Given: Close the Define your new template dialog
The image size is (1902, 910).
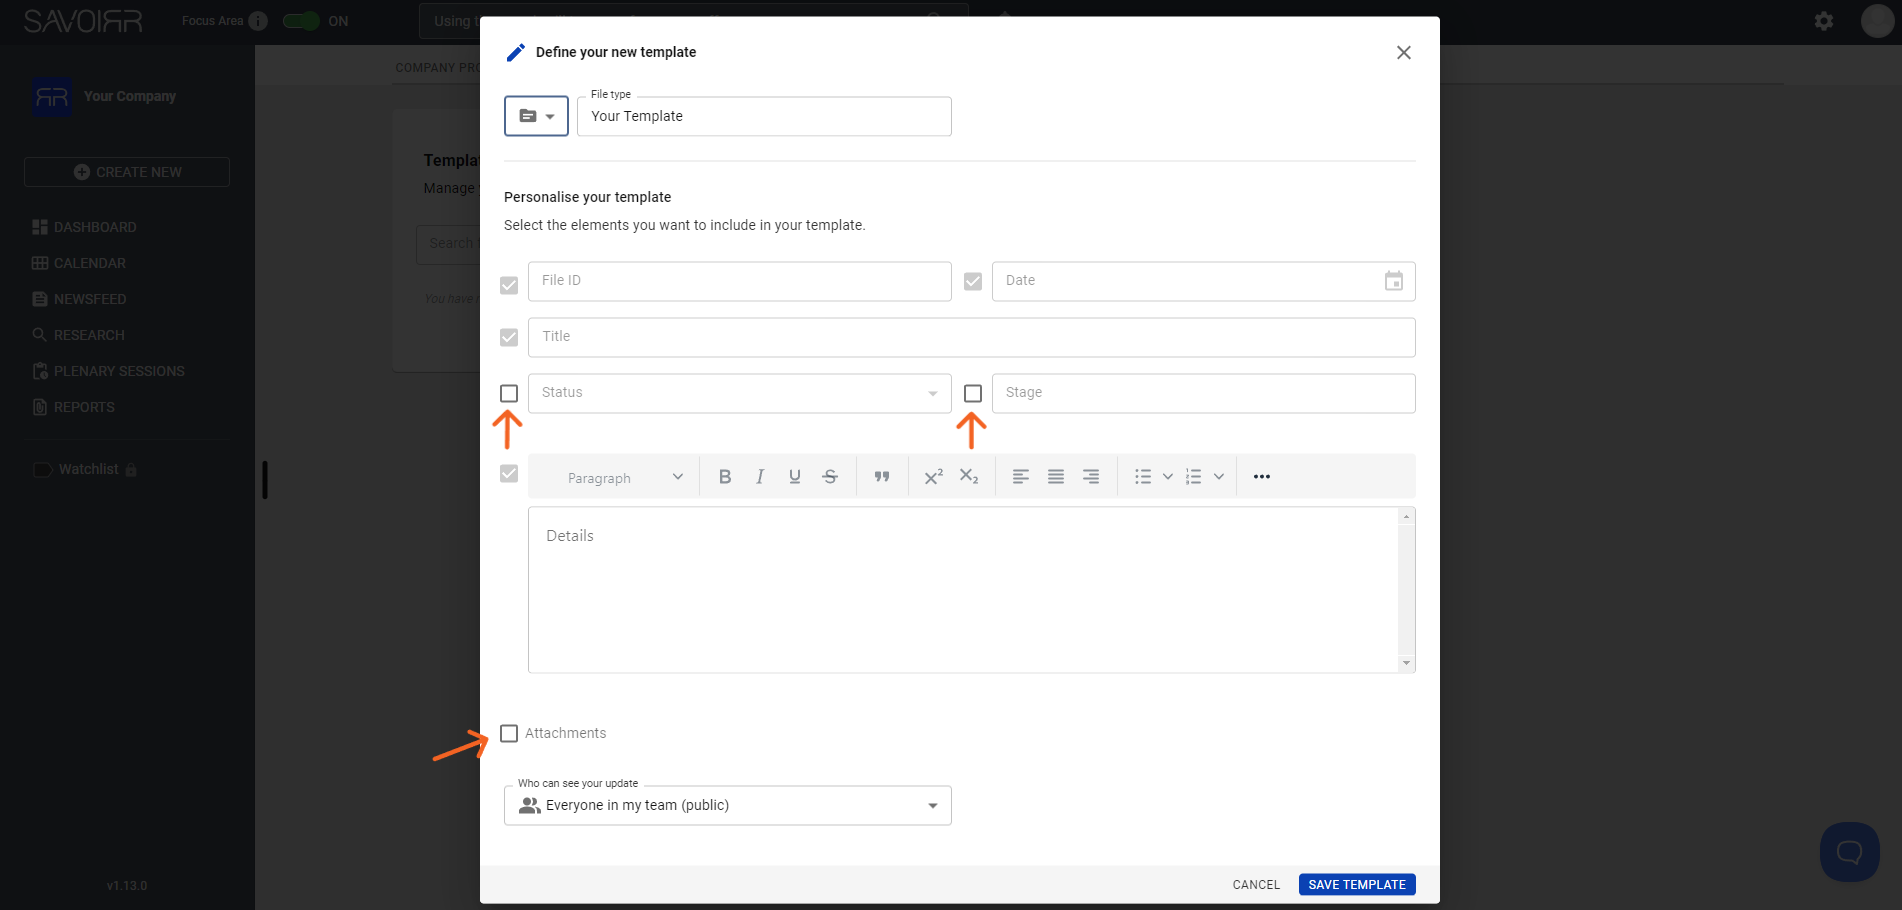Looking at the screenshot, I should coord(1404,53).
